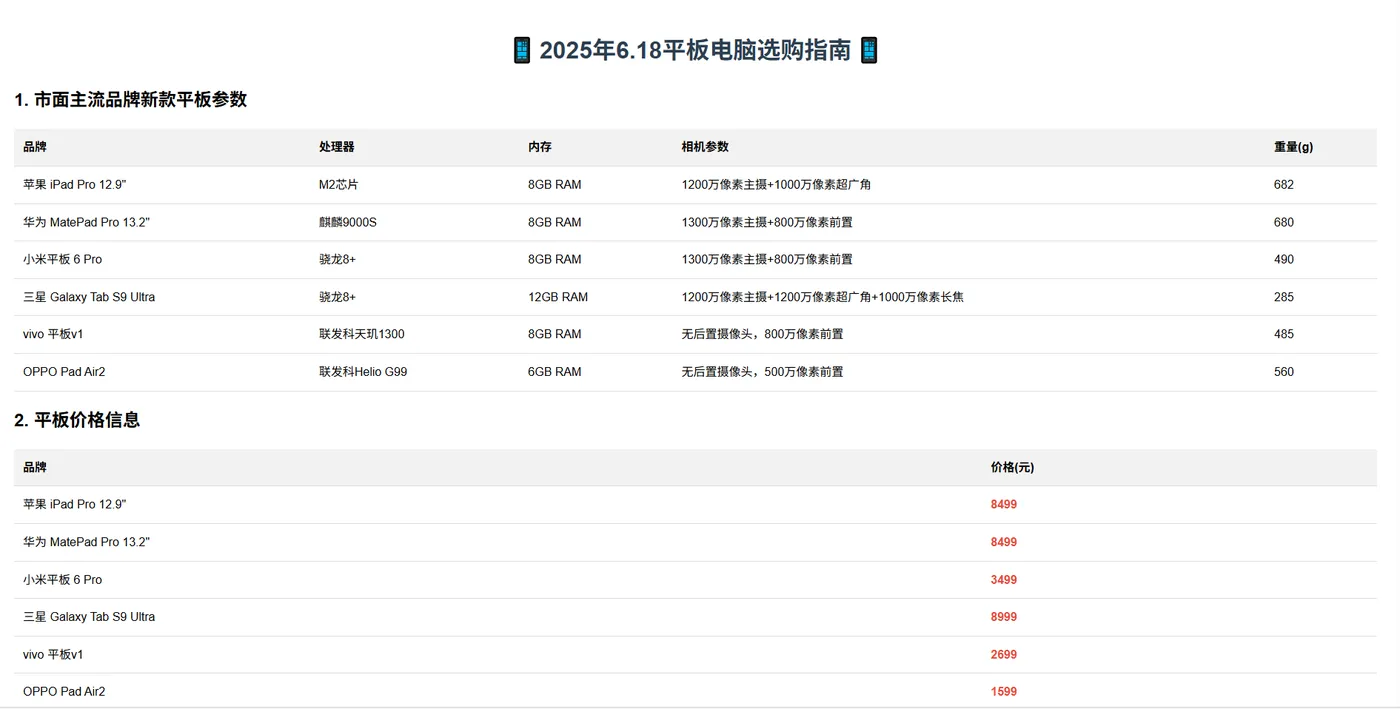This screenshot has width=1400, height=709.
Task: Click the 联发科Helio G99 processor cell
Action: [x=363, y=372]
